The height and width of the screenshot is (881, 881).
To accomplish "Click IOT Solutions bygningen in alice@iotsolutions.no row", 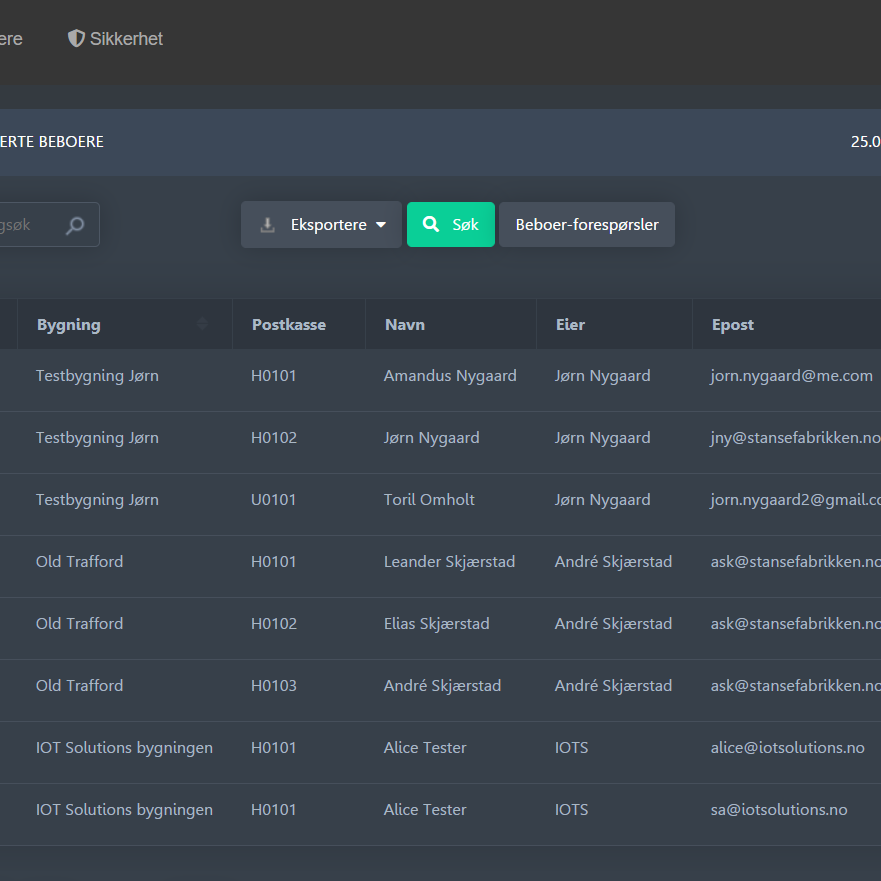I will 124,748.
